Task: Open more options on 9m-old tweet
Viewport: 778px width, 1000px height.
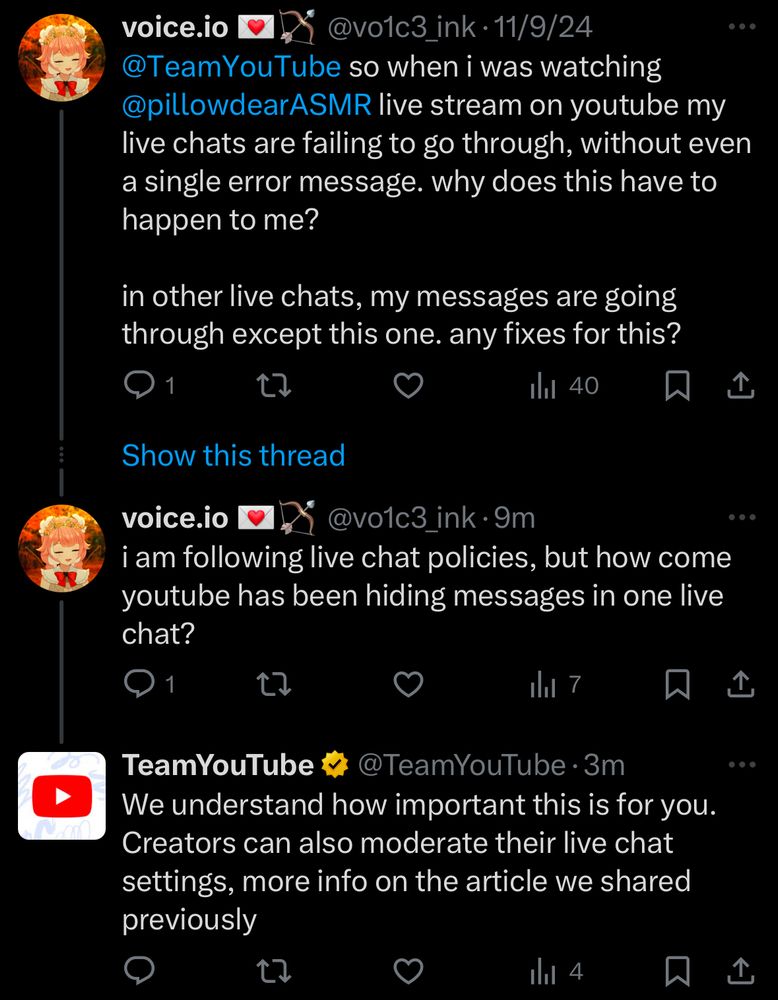Action: (742, 517)
